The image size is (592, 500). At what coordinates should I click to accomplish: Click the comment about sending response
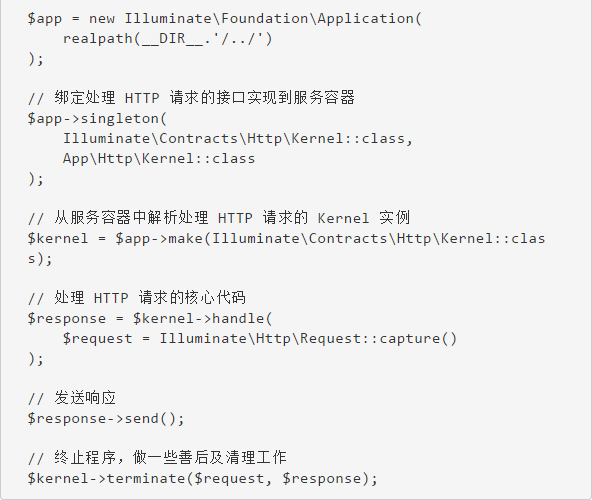(72, 398)
